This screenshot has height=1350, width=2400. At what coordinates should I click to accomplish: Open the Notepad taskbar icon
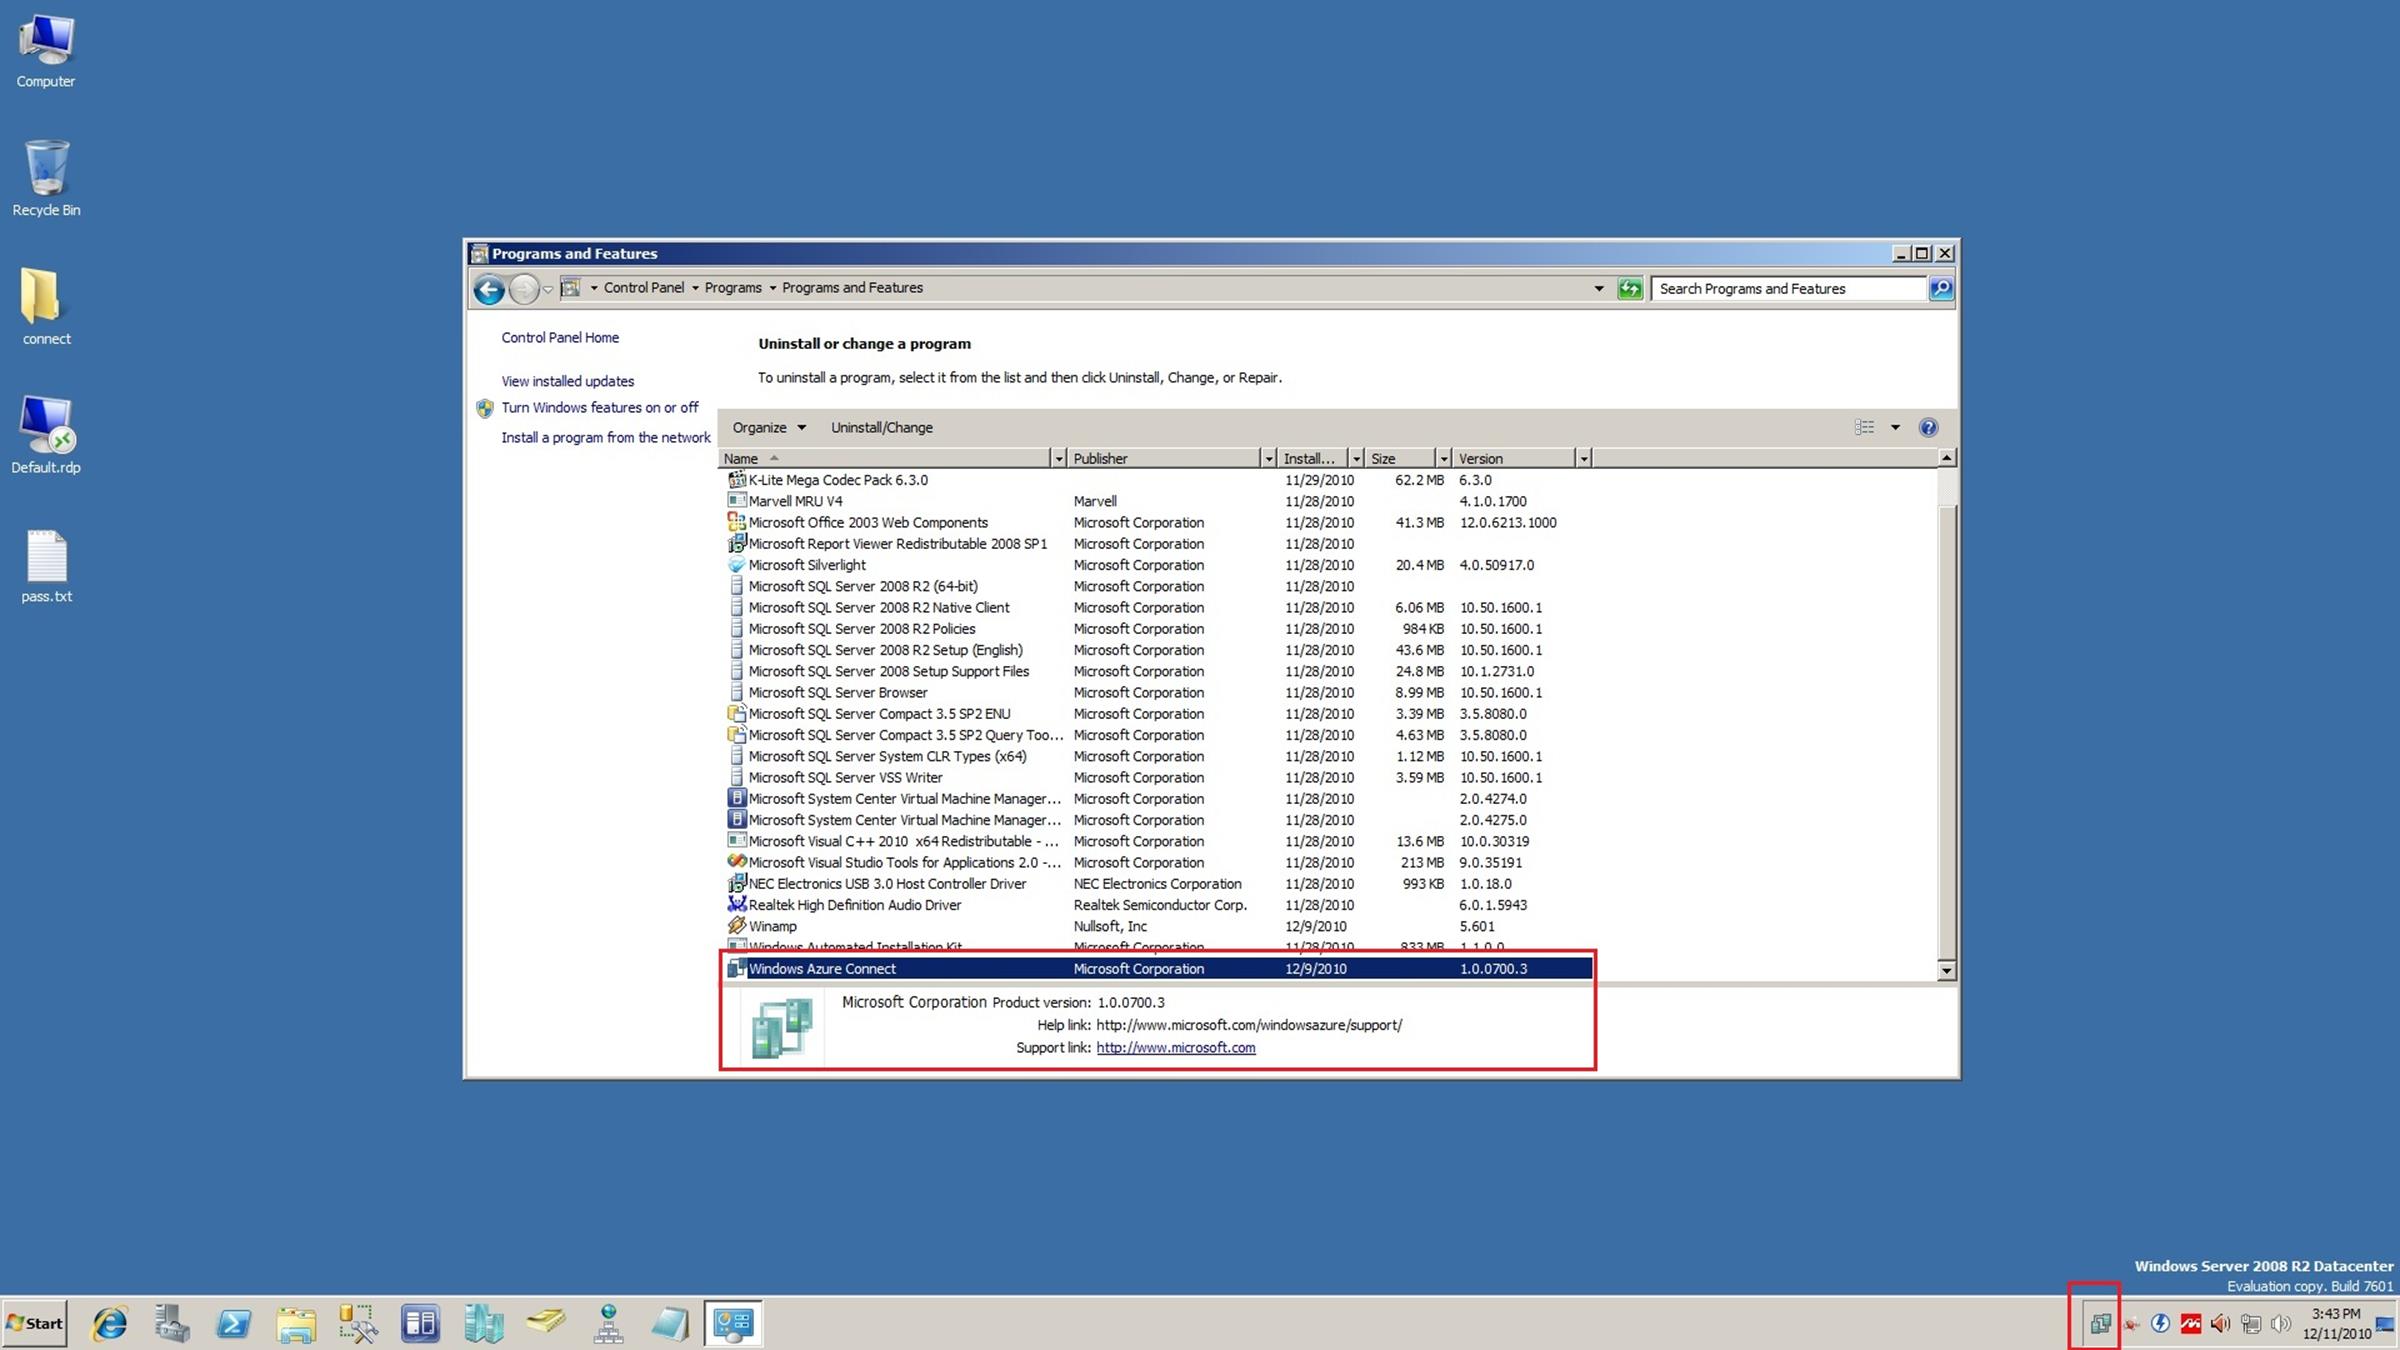670,1323
